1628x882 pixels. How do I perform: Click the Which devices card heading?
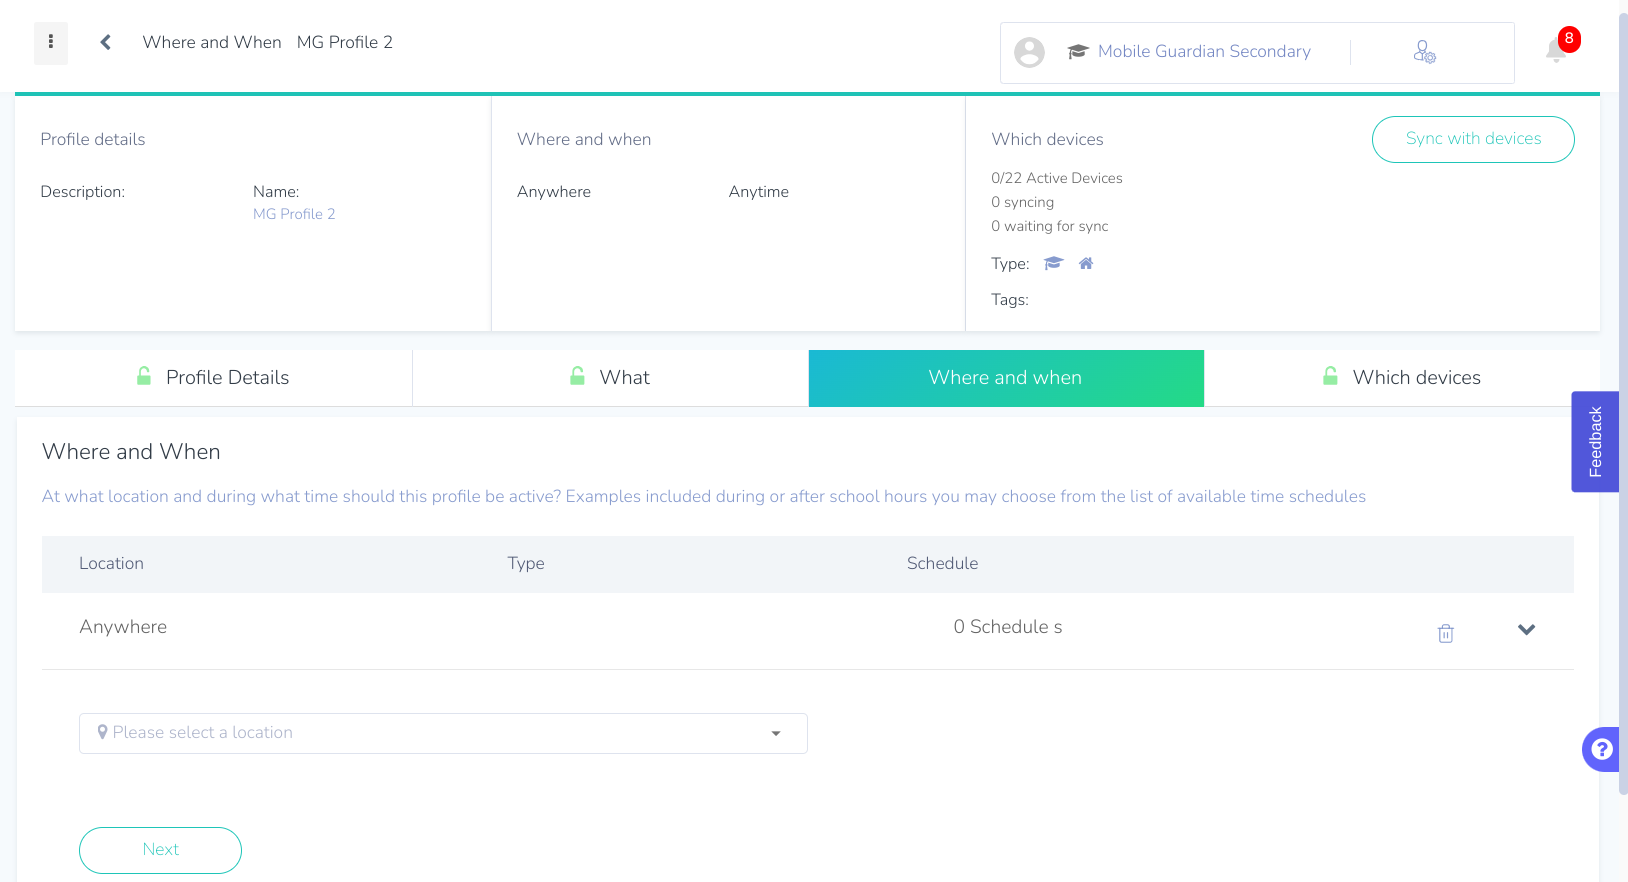tap(1047, 139)
